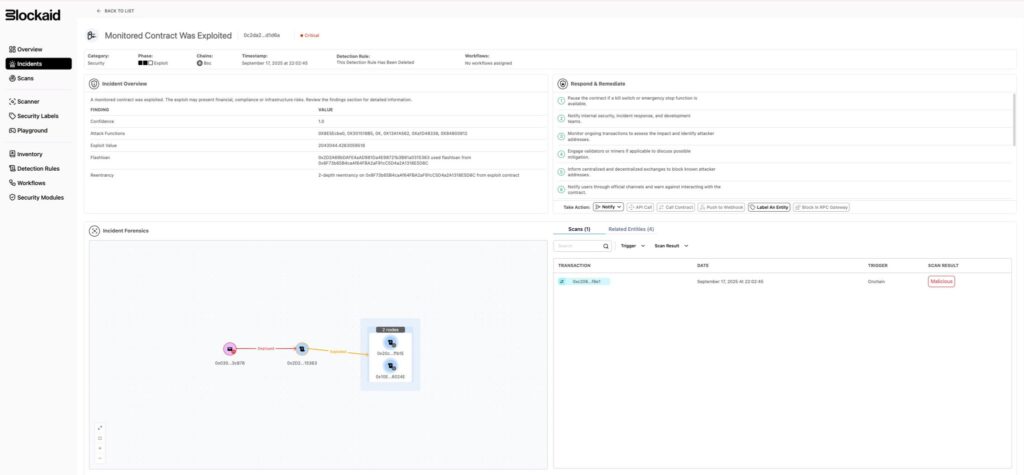Open the Inventory sidebar icon
Image resolution: width=1024 pixels, height=475 pixels.
coord(12,154)
